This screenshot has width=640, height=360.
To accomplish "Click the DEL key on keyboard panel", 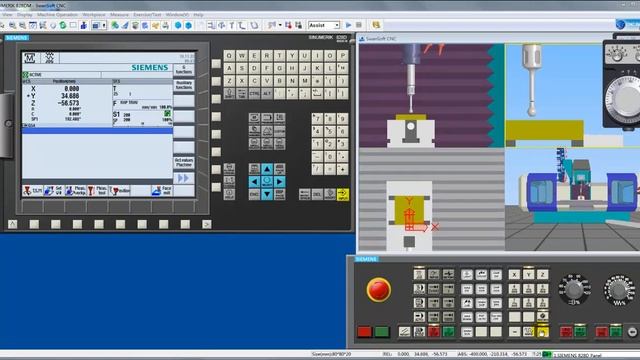I will 317,194.
